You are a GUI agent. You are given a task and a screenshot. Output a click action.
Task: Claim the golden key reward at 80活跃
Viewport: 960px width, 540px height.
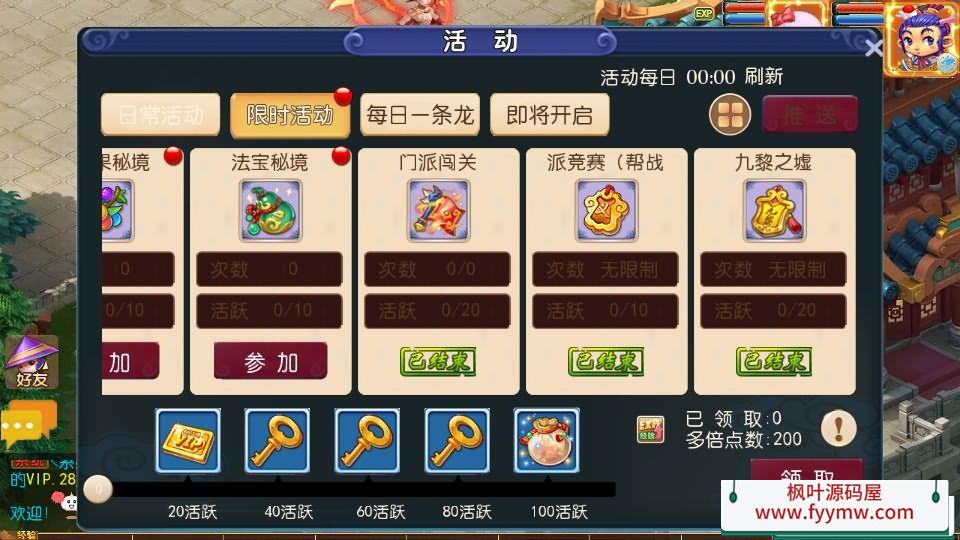[457, 441]
